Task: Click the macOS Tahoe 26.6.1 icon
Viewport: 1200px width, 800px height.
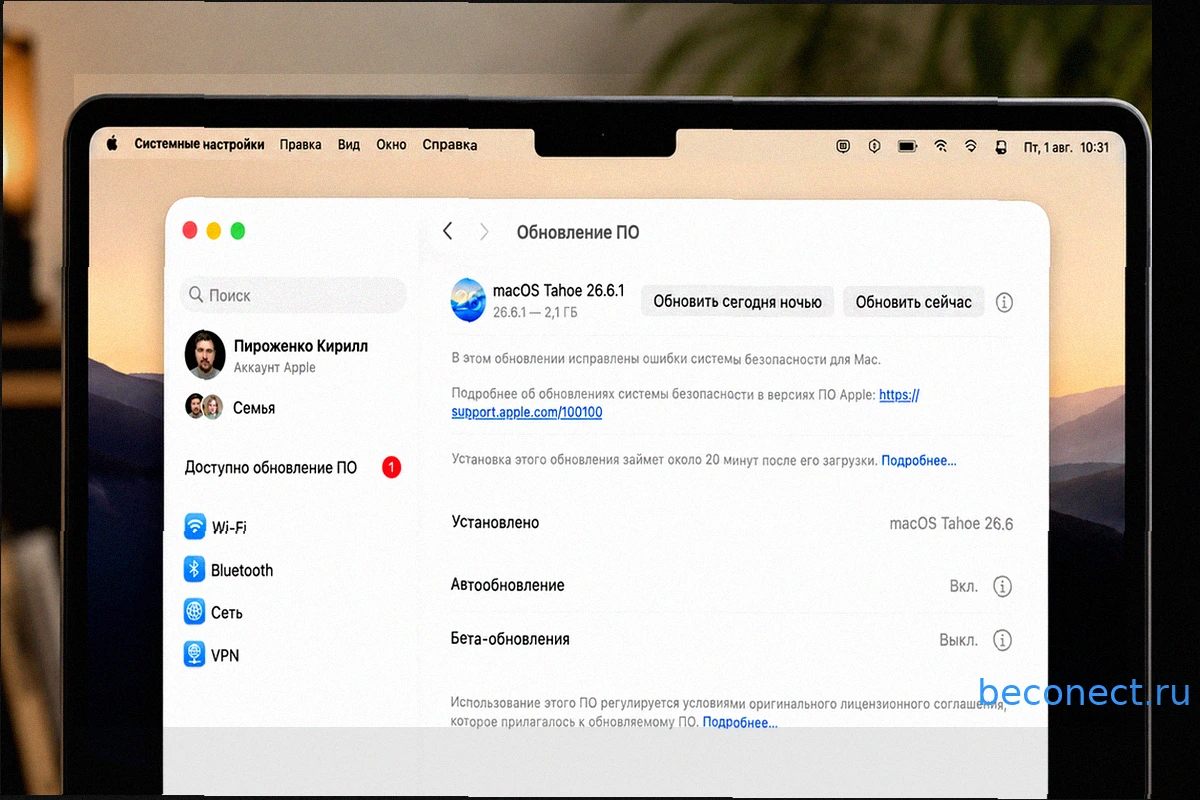Action: point(468,300)
